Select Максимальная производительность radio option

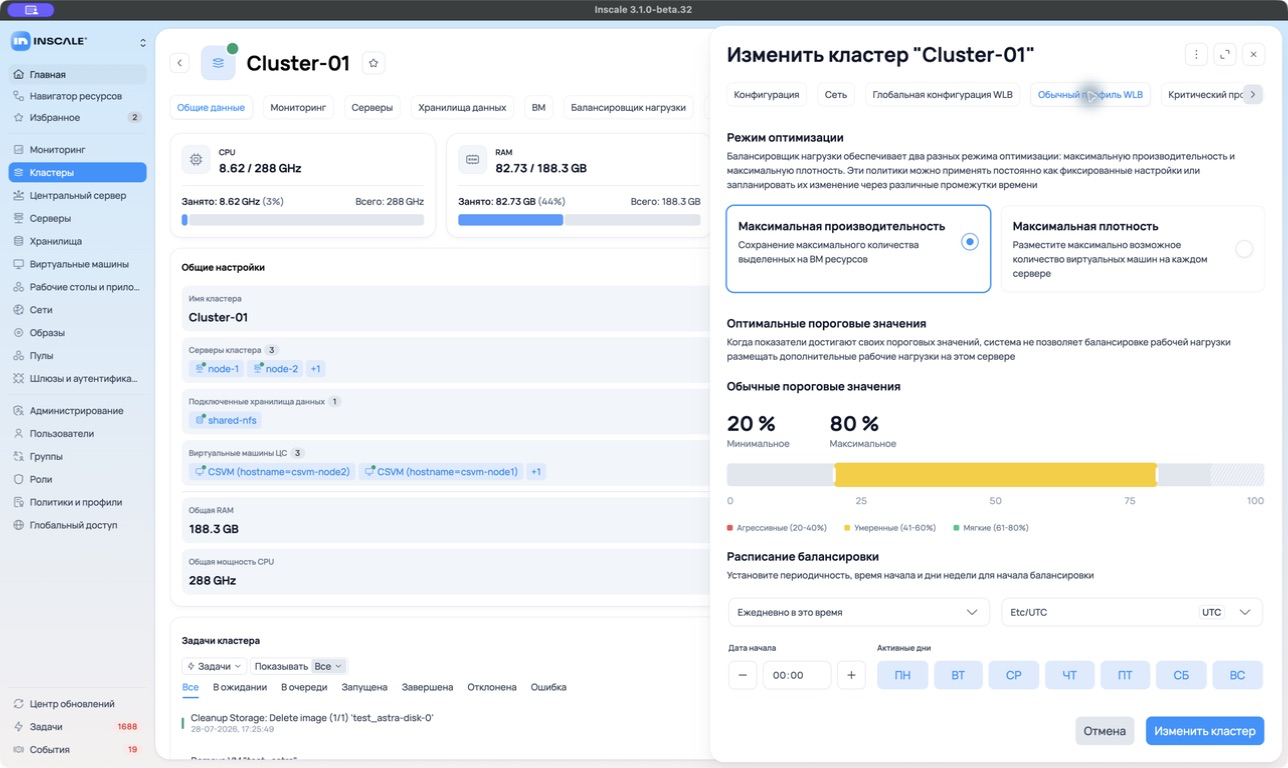point(968,242)
